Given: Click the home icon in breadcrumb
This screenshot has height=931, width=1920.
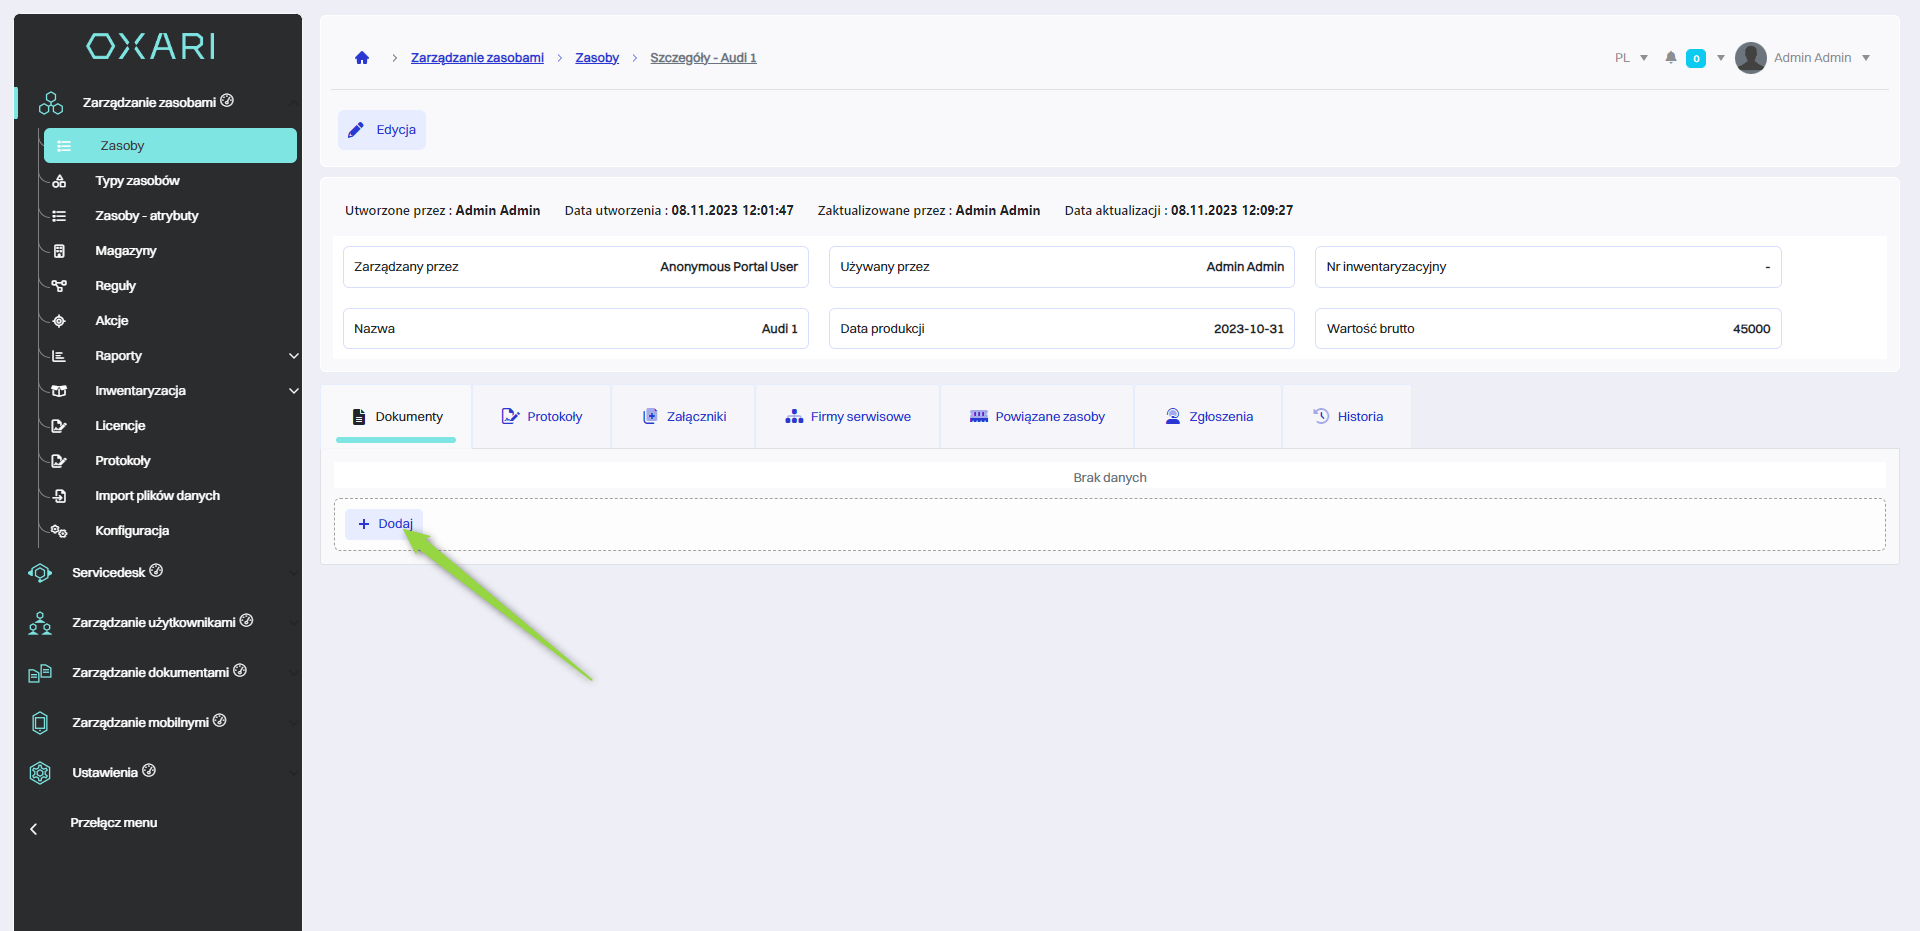Looking at the screenshot, I should [x=362, y=58].
